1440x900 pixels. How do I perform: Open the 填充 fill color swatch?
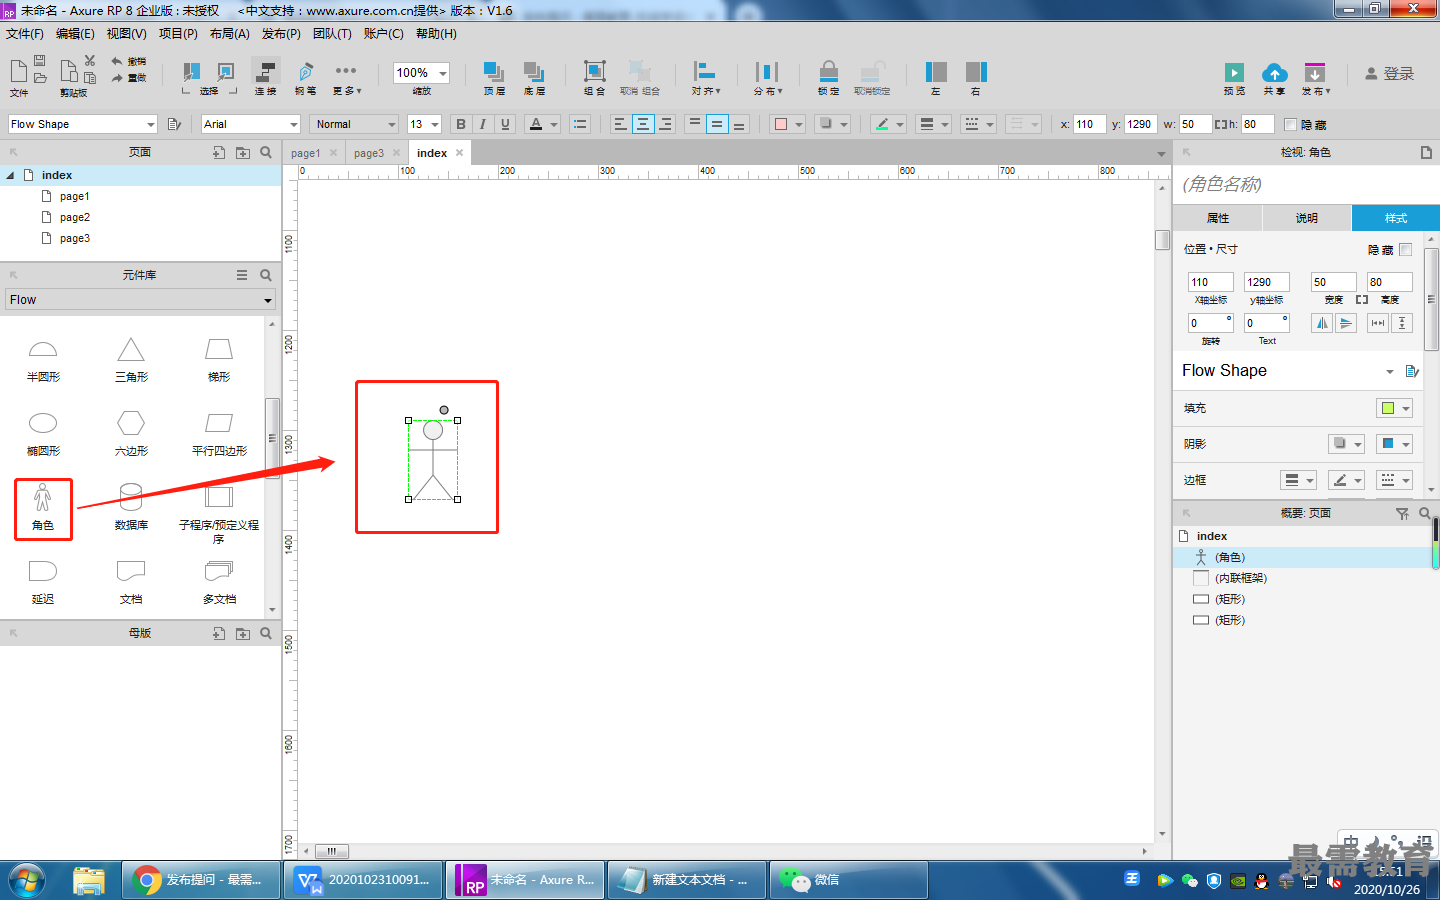[x=1394, y=408]
